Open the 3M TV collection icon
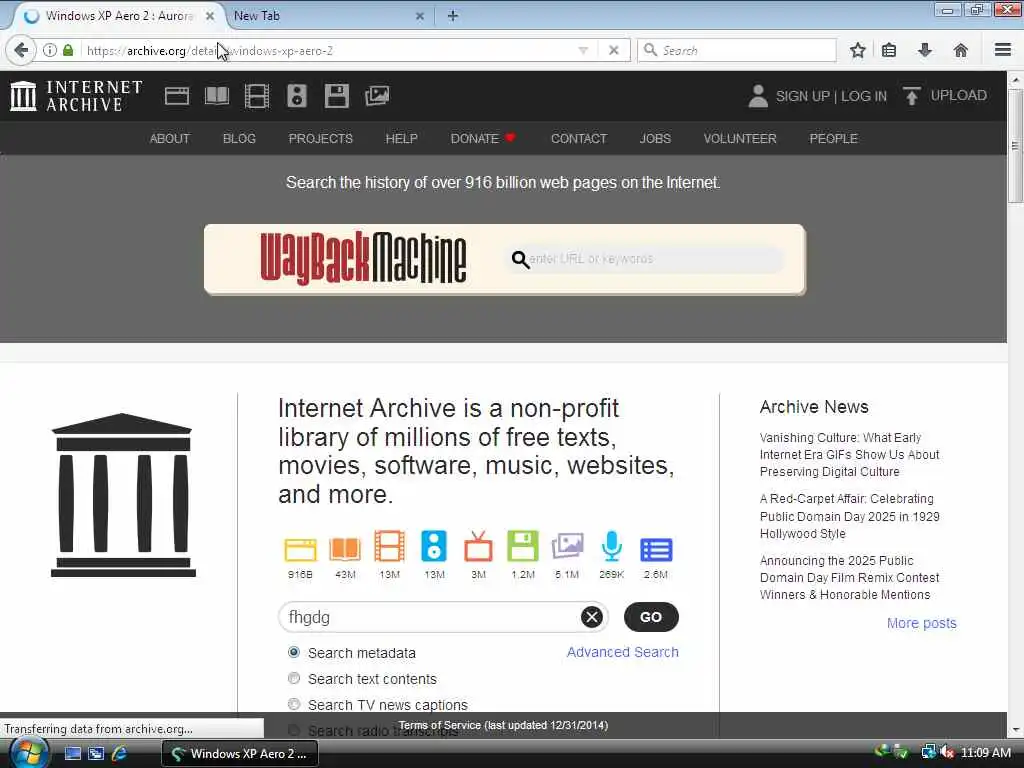 478,547
